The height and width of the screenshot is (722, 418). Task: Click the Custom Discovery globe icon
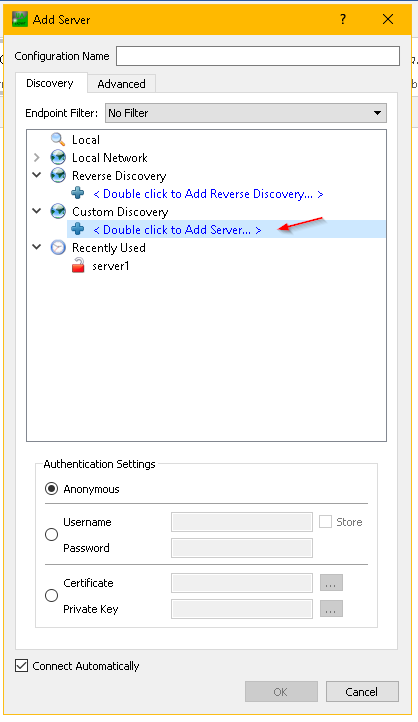click(58, 211)
